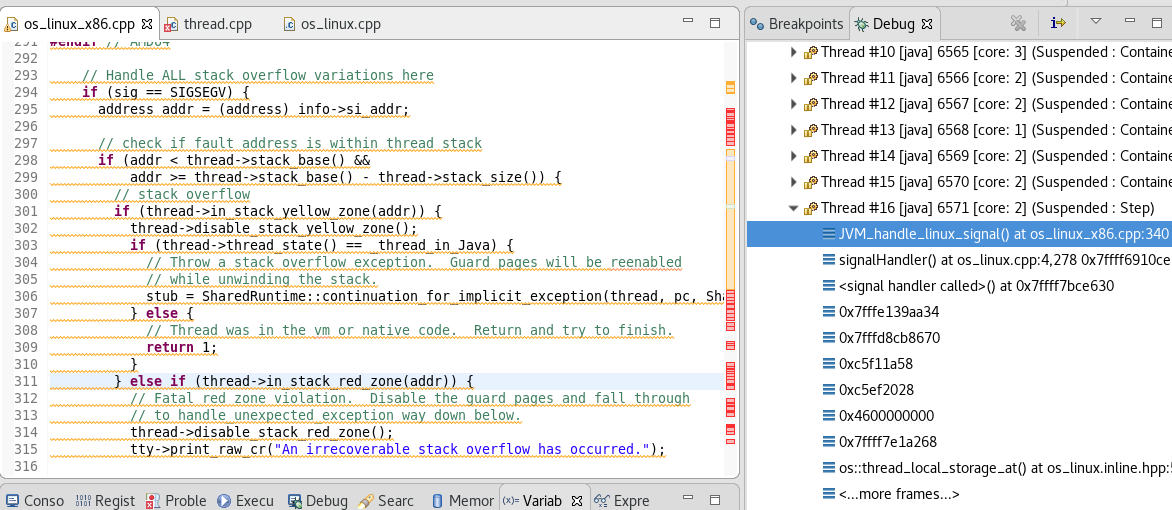Minimize the editor area

click(686, 22)
